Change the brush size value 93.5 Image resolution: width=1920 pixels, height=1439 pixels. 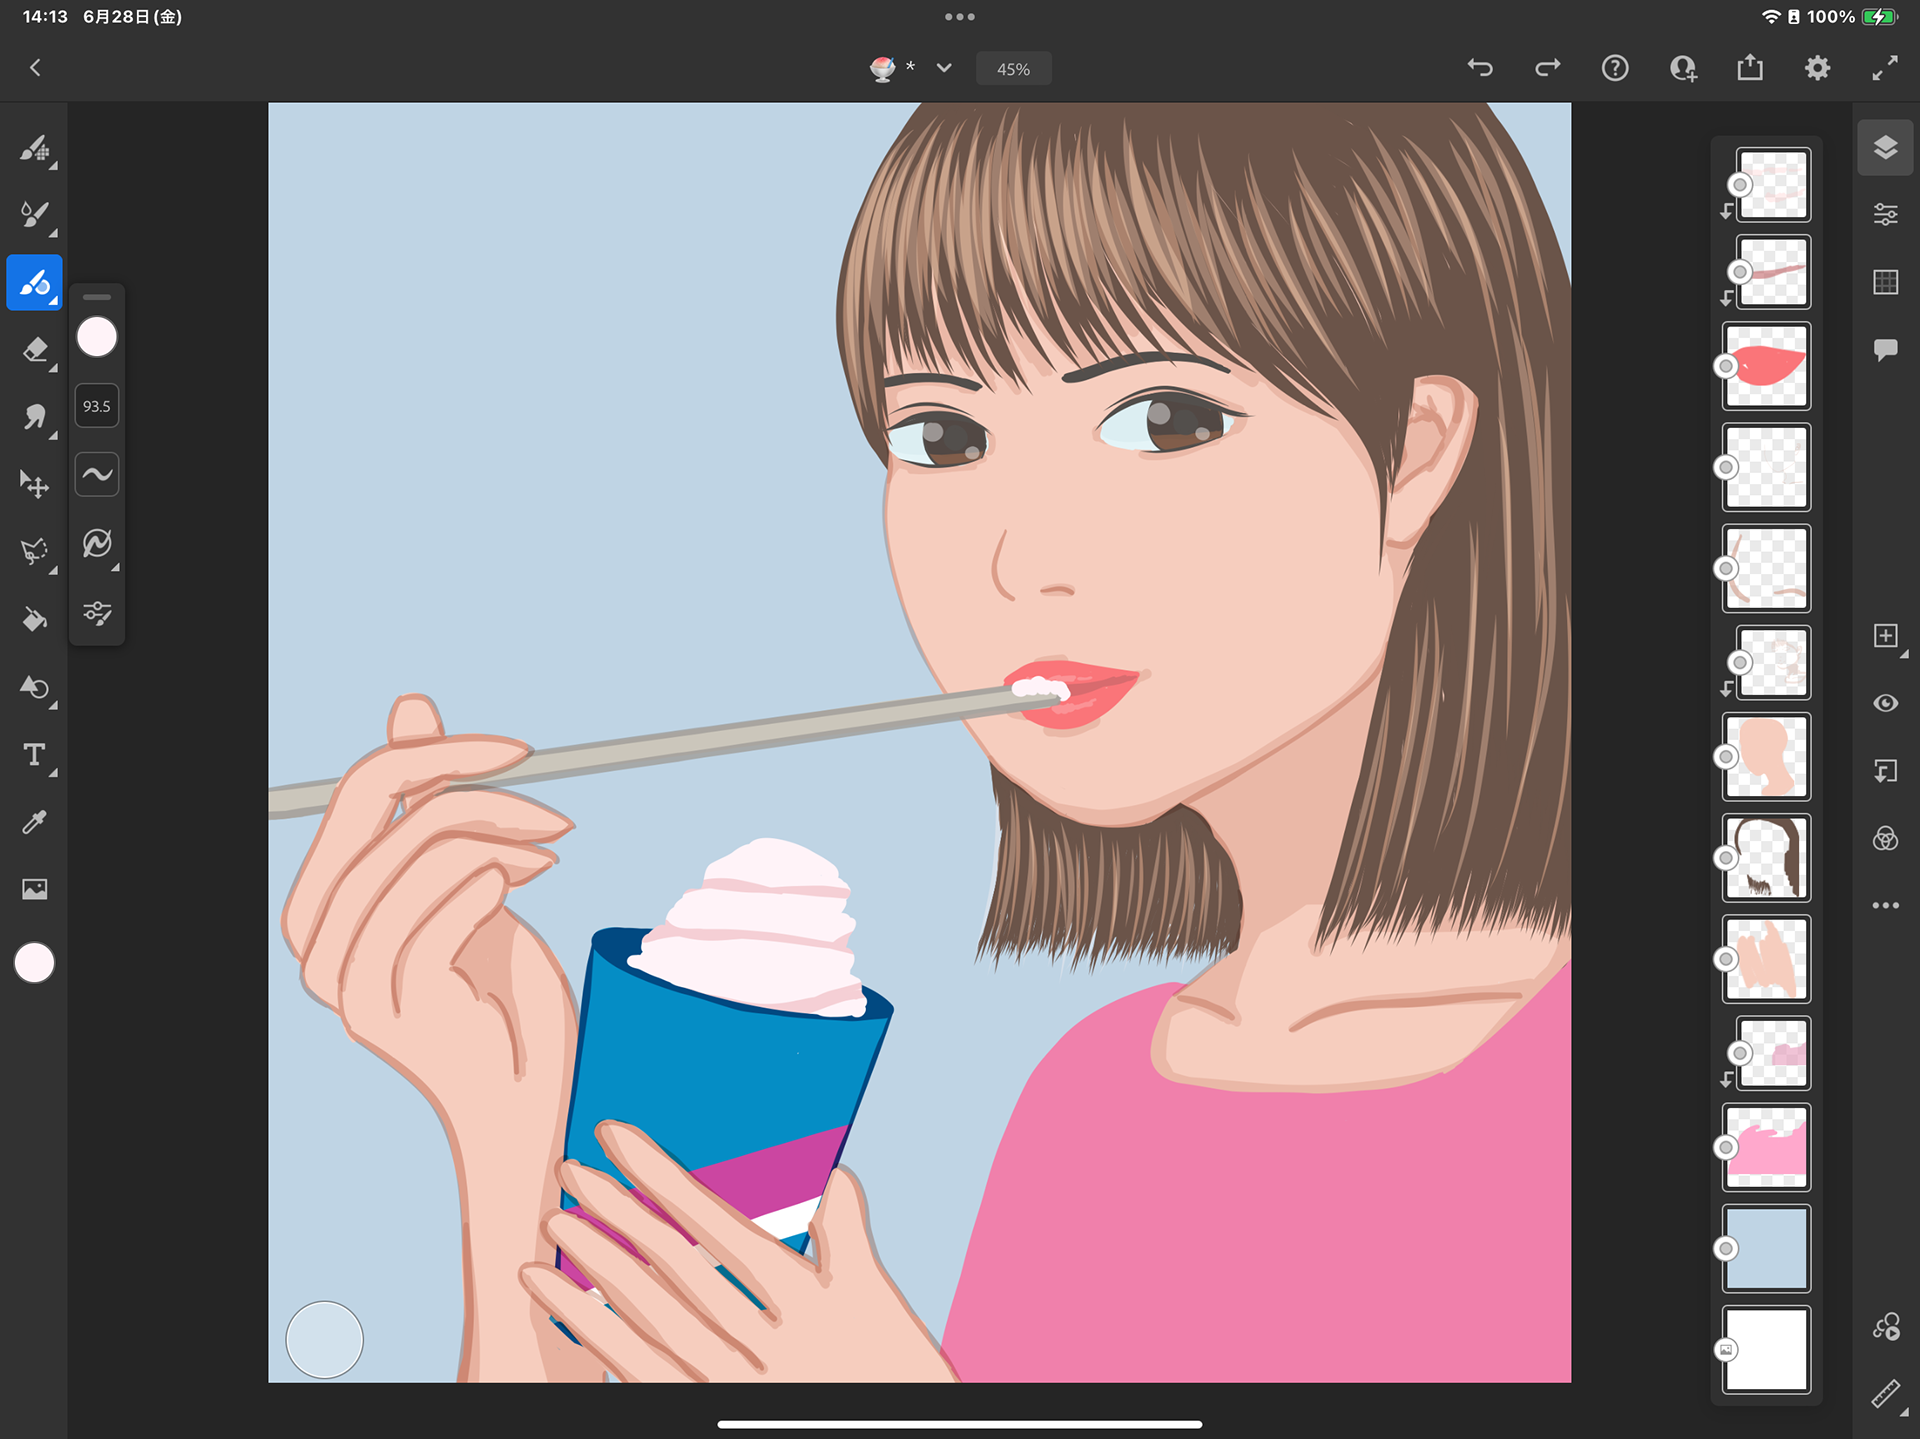pos(97,406)
